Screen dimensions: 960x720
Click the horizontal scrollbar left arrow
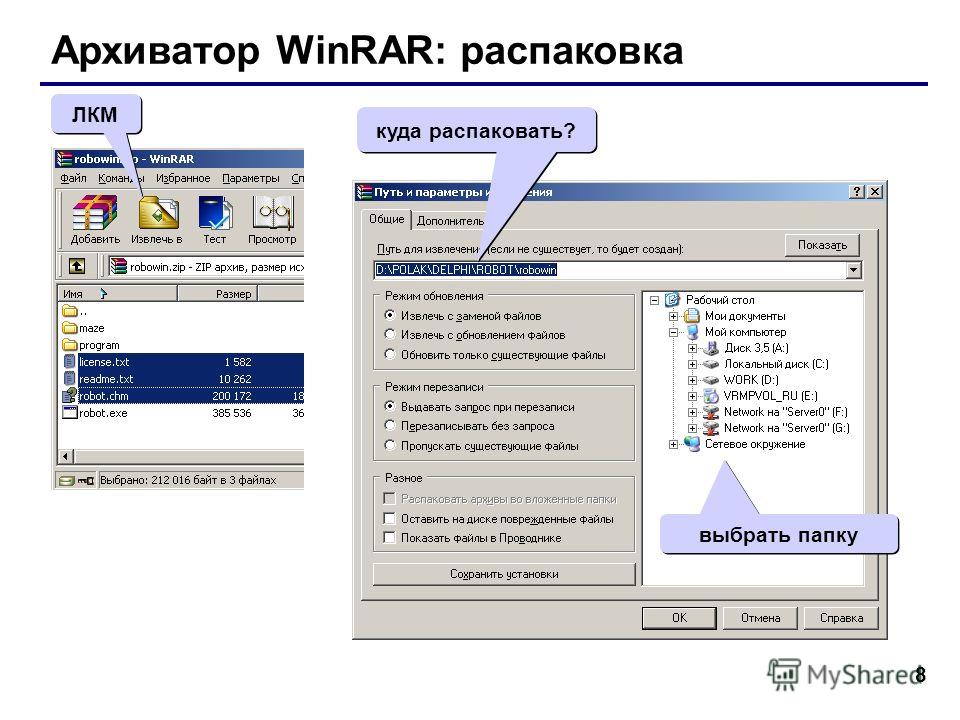pos(66,456)
